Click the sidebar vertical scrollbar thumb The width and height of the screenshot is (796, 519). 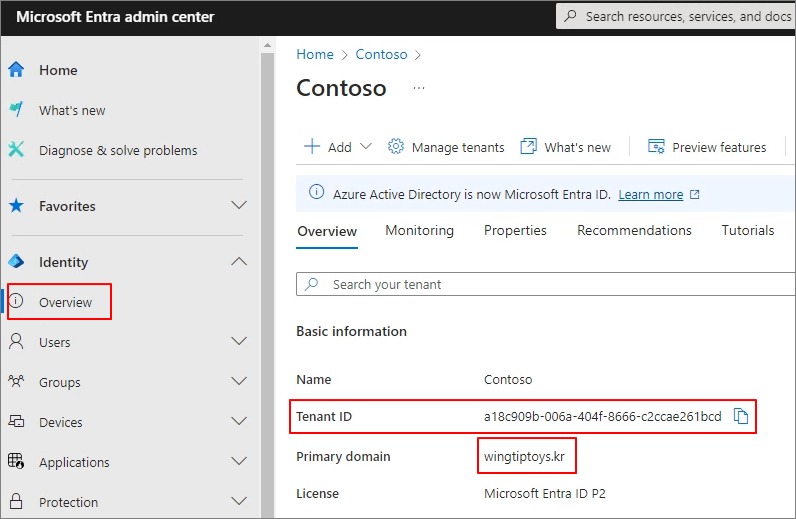pyautogui.click(x=268, y=284)
